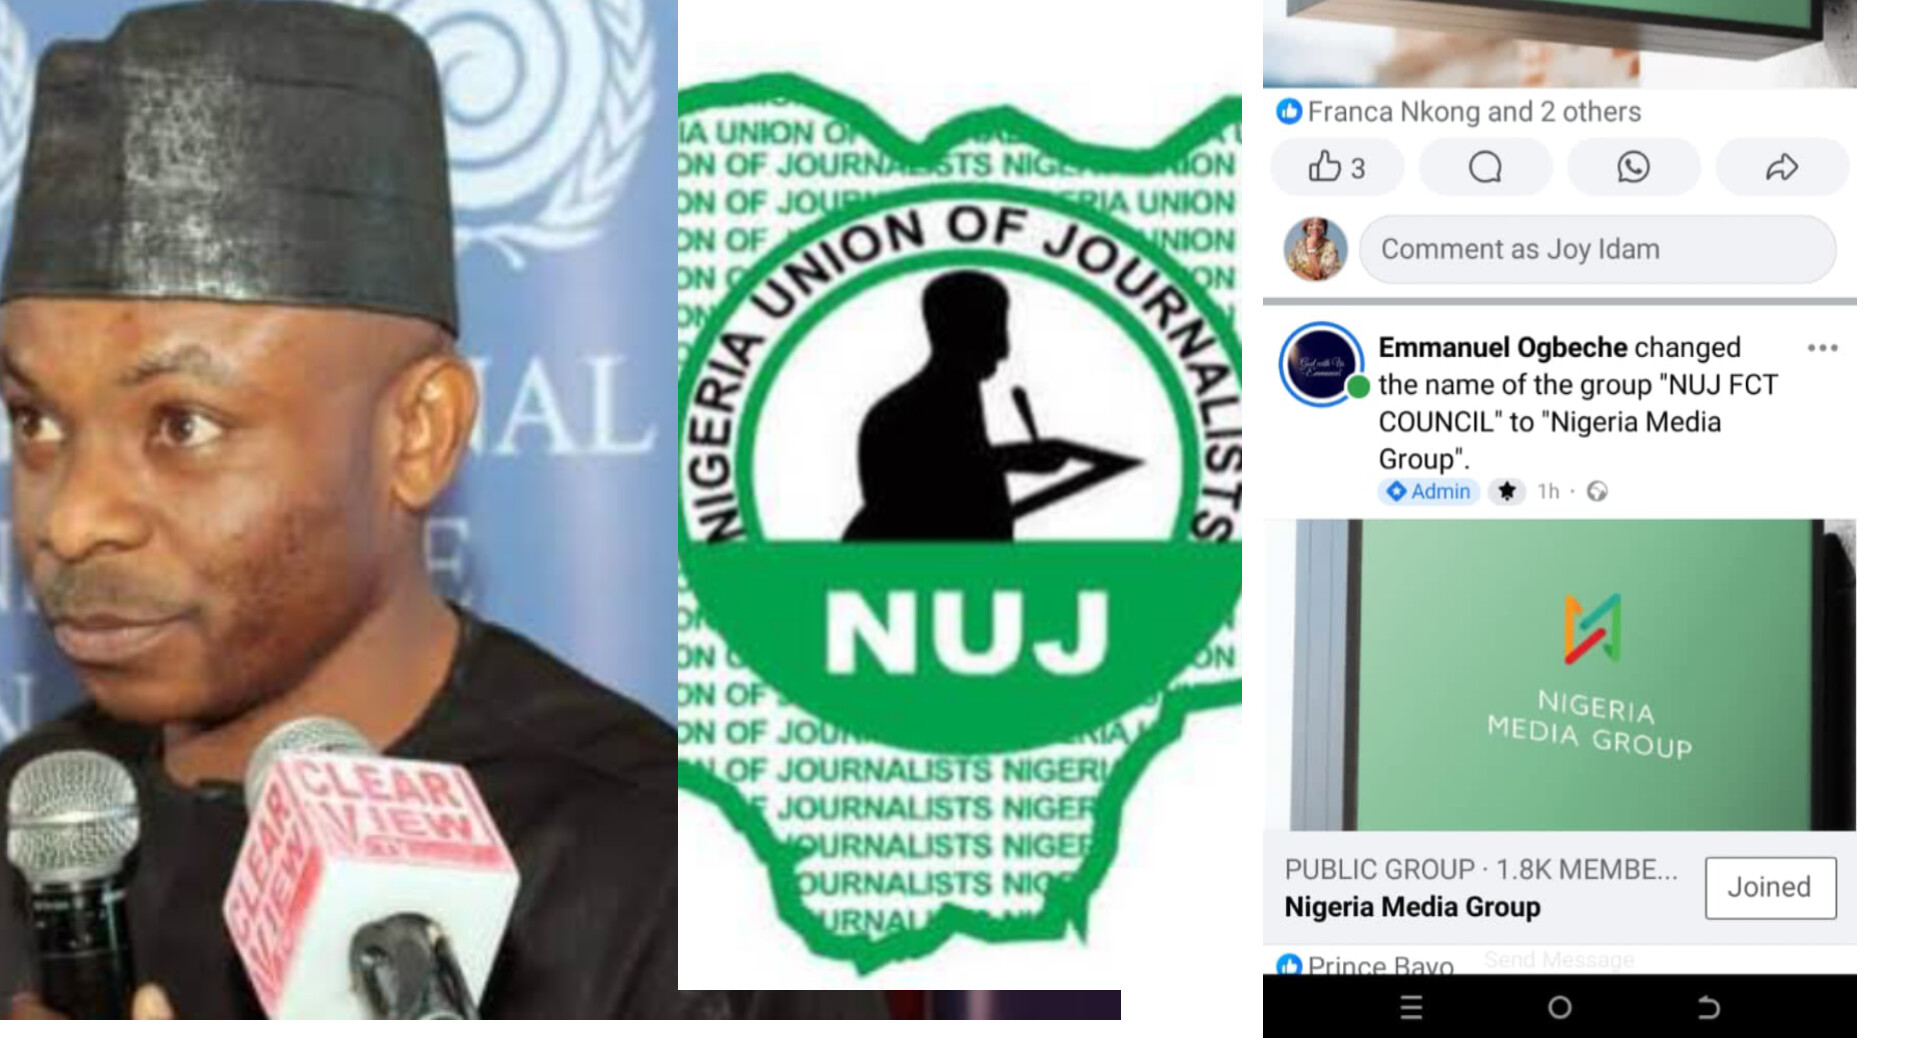
Task: Tap Android back arrow icon
Action: tap(1709, 1007)
